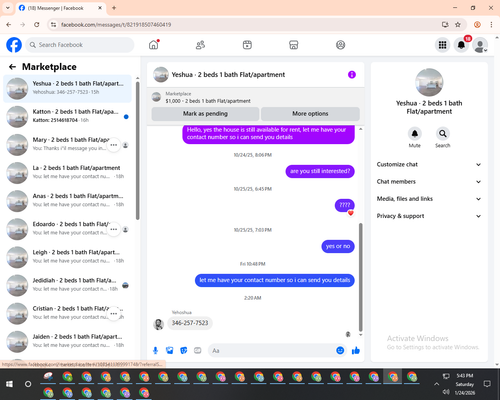Open options menu on Edoardo conversation
This screenshot has height=400, width=500.
114,229
